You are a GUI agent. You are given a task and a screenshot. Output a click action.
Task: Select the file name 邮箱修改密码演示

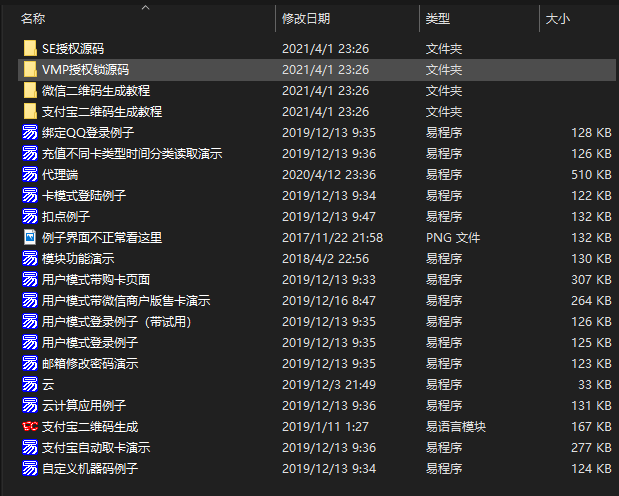(x=90, y=363)
